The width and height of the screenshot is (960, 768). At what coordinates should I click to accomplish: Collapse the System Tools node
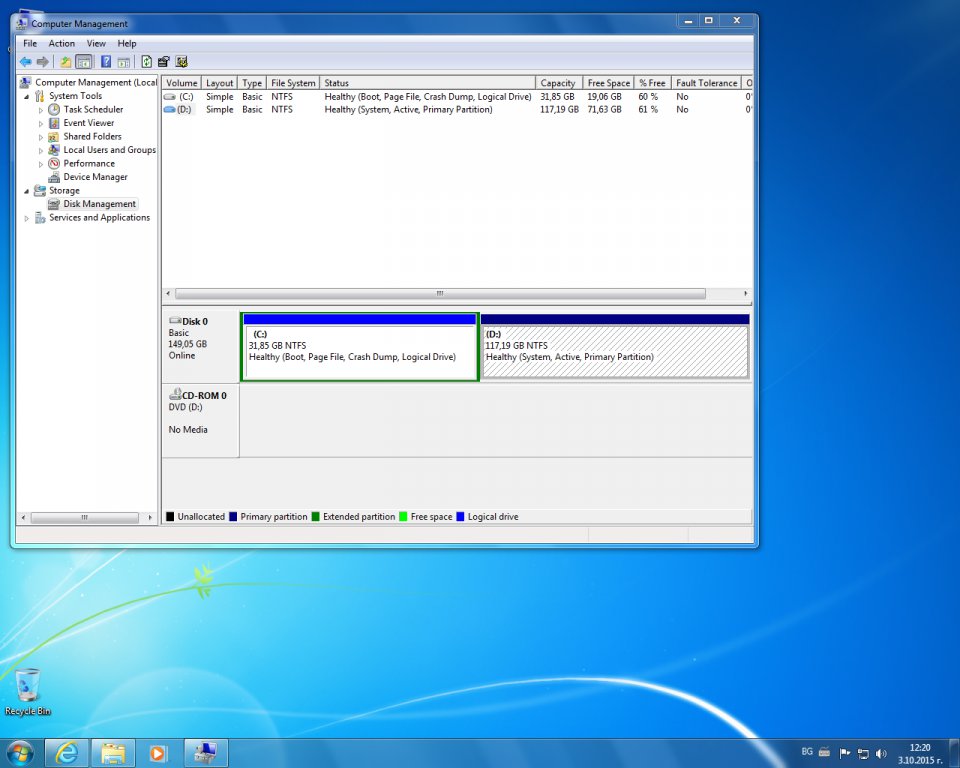[26, 96]
